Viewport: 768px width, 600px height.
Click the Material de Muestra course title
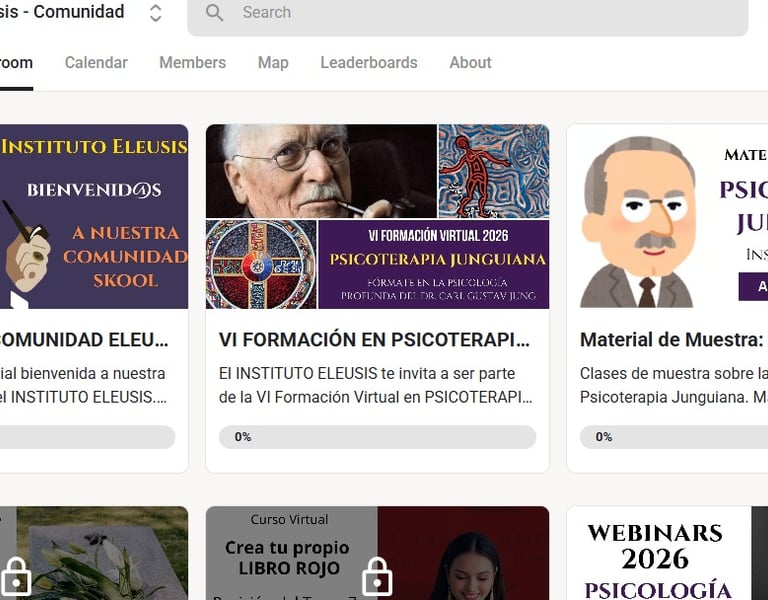tap(672, 339)
